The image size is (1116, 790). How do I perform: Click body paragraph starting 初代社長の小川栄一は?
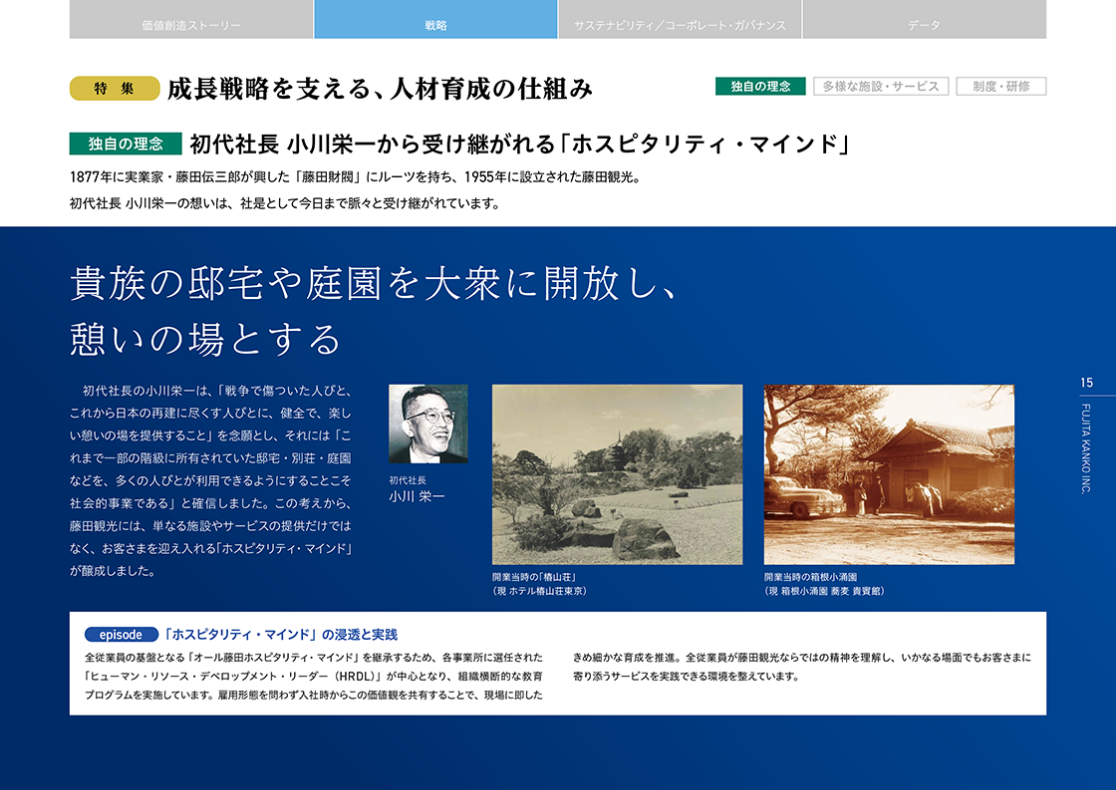[x=211, y=480]
